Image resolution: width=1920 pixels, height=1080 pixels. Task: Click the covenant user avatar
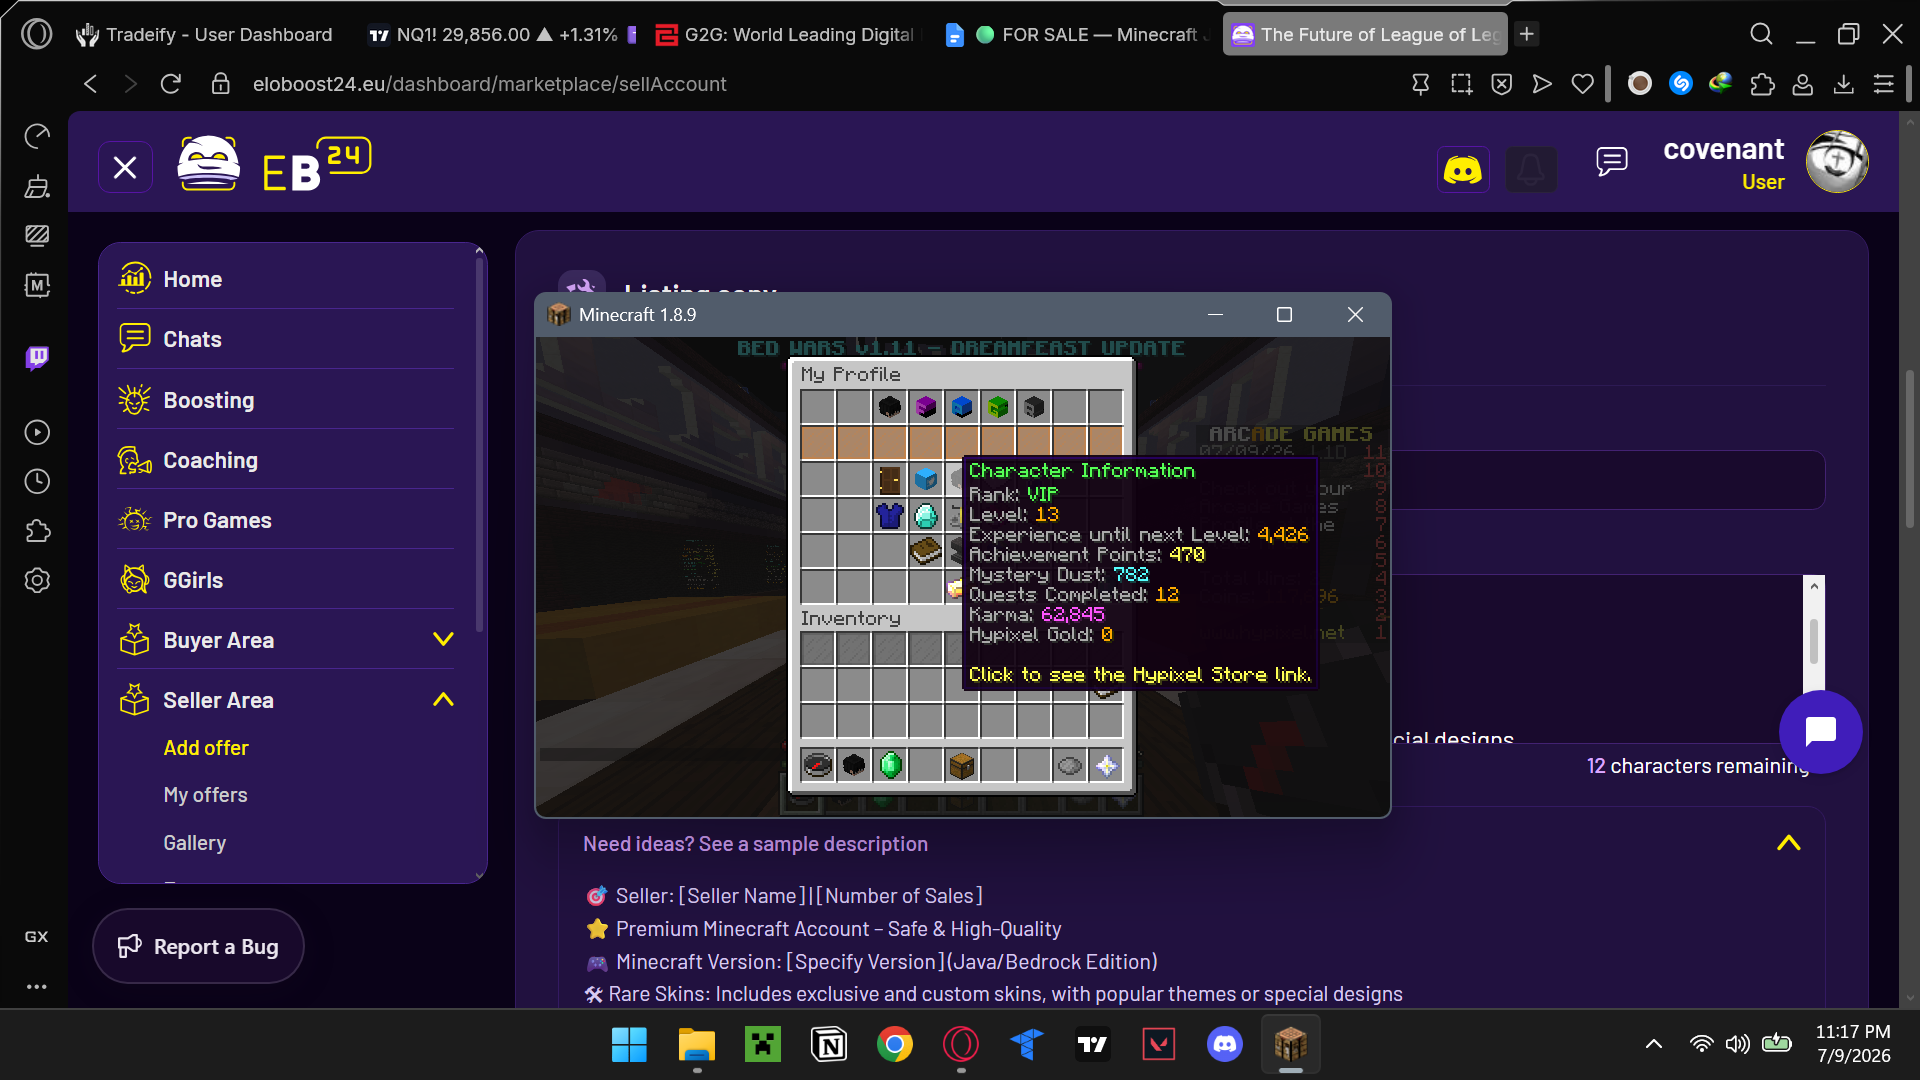click(1836, 161)
